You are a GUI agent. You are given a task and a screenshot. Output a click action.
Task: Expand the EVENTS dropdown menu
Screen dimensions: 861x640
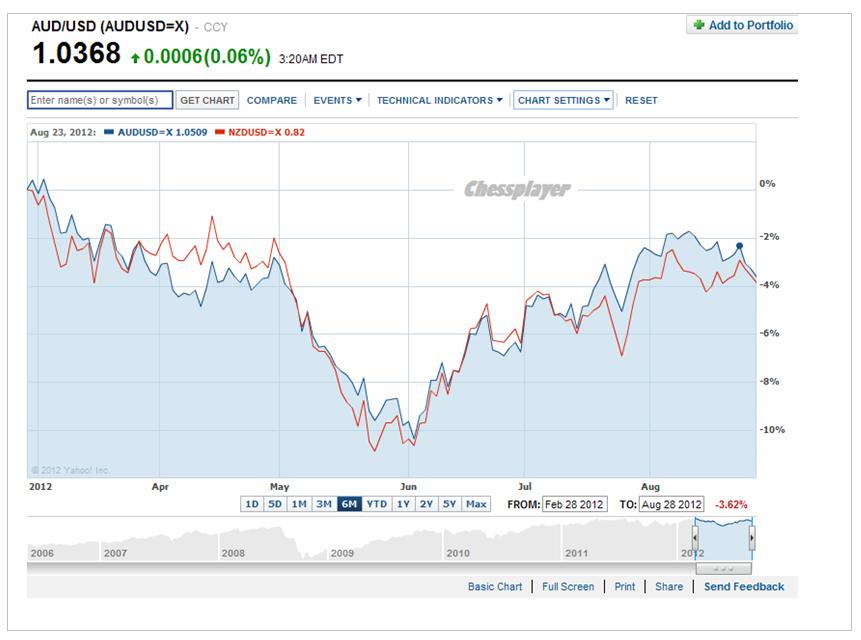[x=337, y=100]
